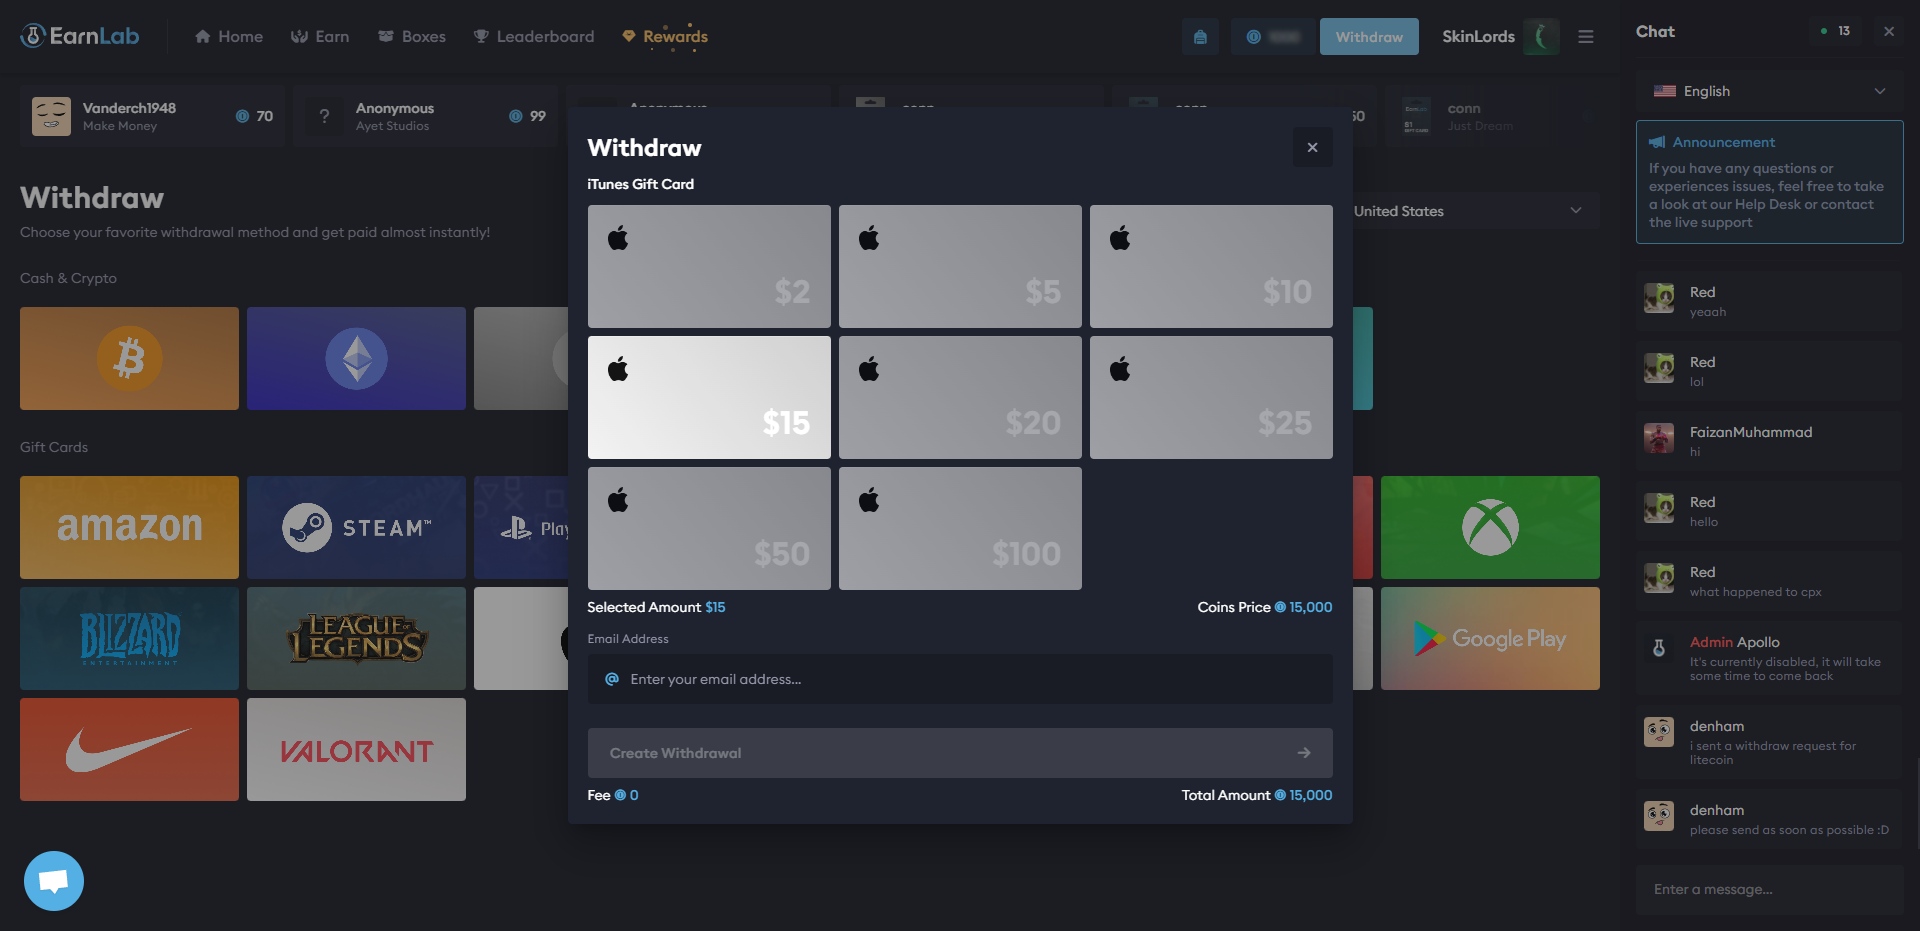Select the $100 iTunes gift card
The image size is (1920, 931).
(x=960, y=528)
